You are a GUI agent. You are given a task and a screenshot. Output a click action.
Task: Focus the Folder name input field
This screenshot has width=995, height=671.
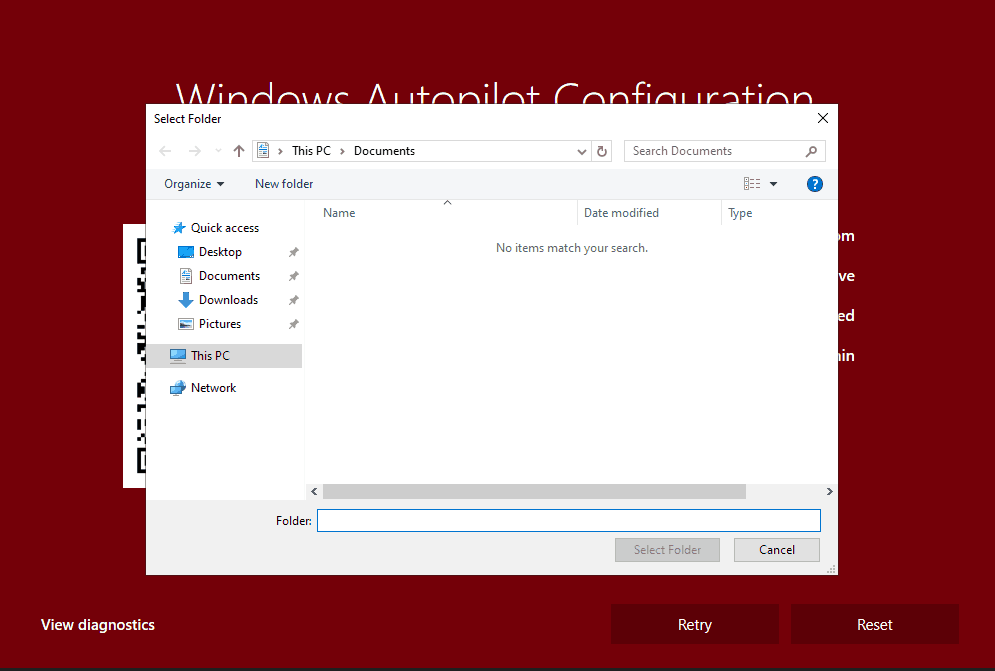click(x=568, y=521)
